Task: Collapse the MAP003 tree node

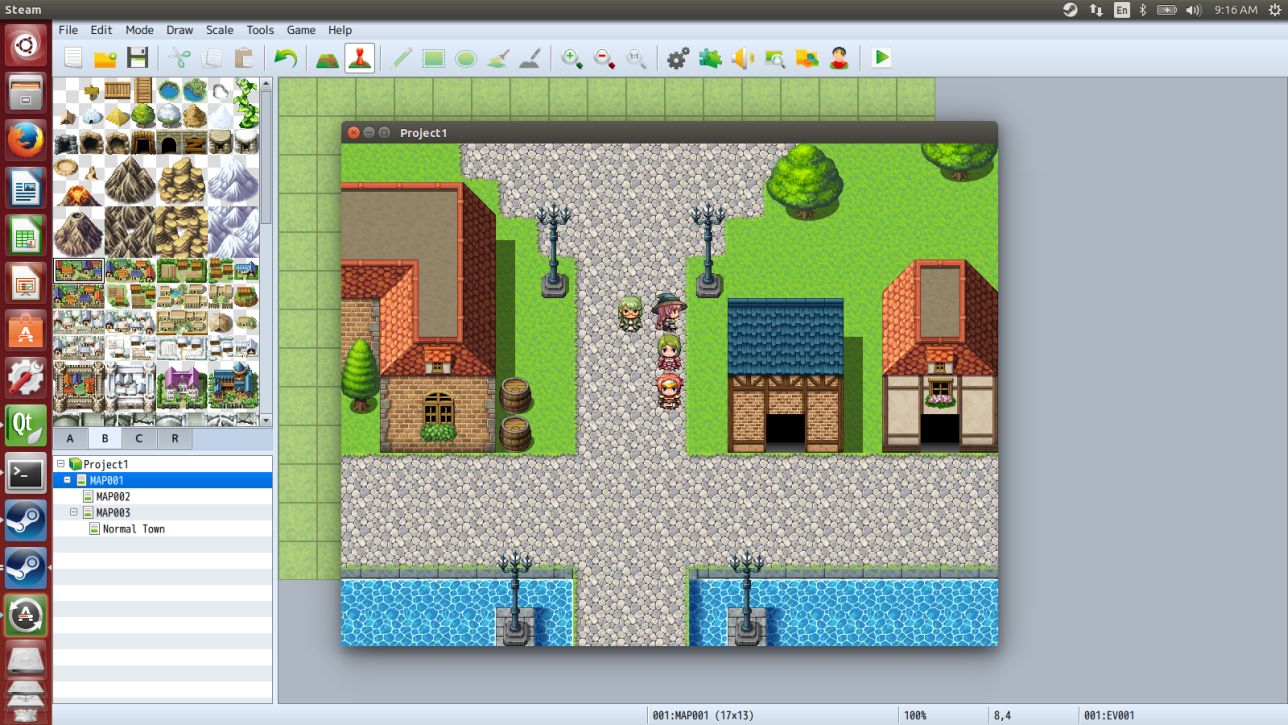Action: (x=74, y=512)
